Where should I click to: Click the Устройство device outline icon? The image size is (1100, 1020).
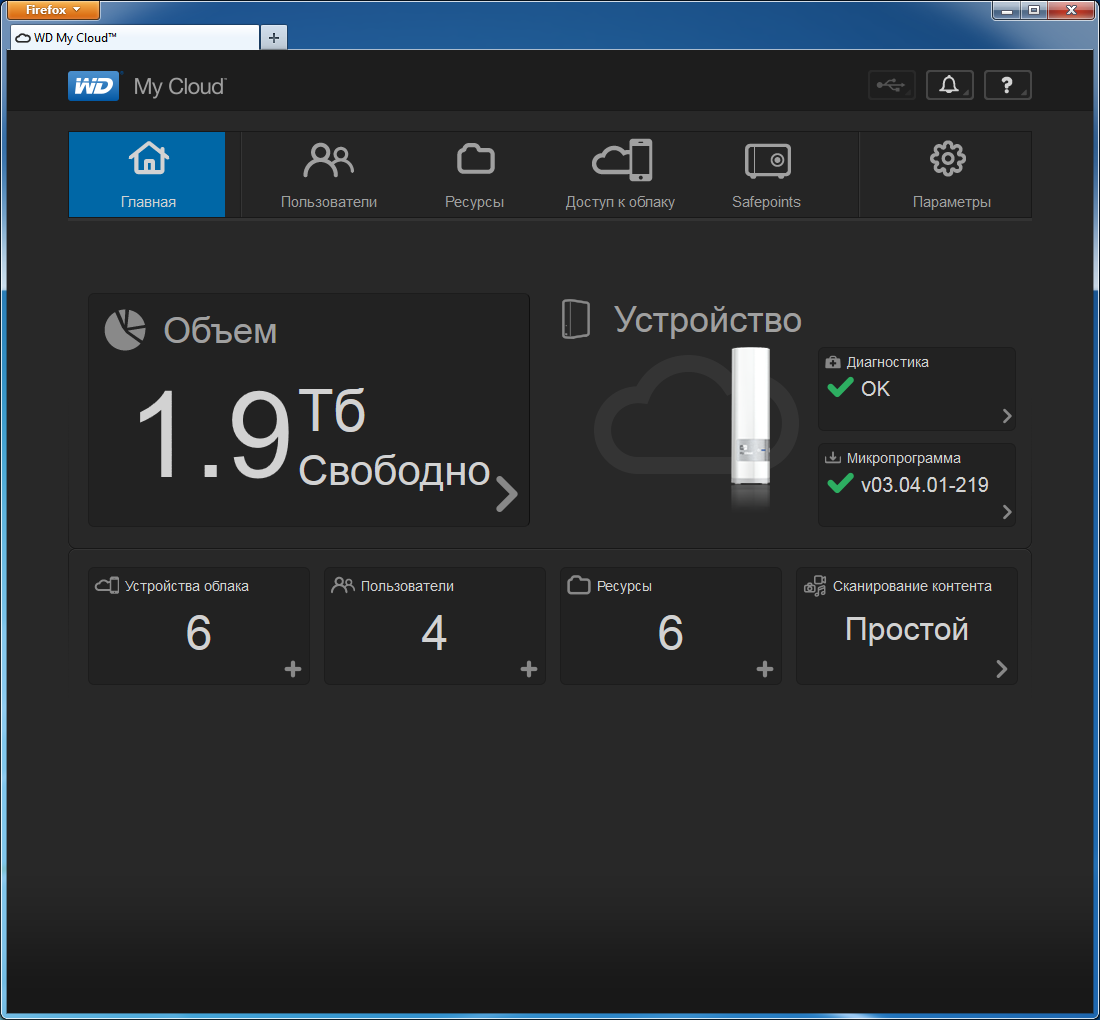tap(576, 319)
